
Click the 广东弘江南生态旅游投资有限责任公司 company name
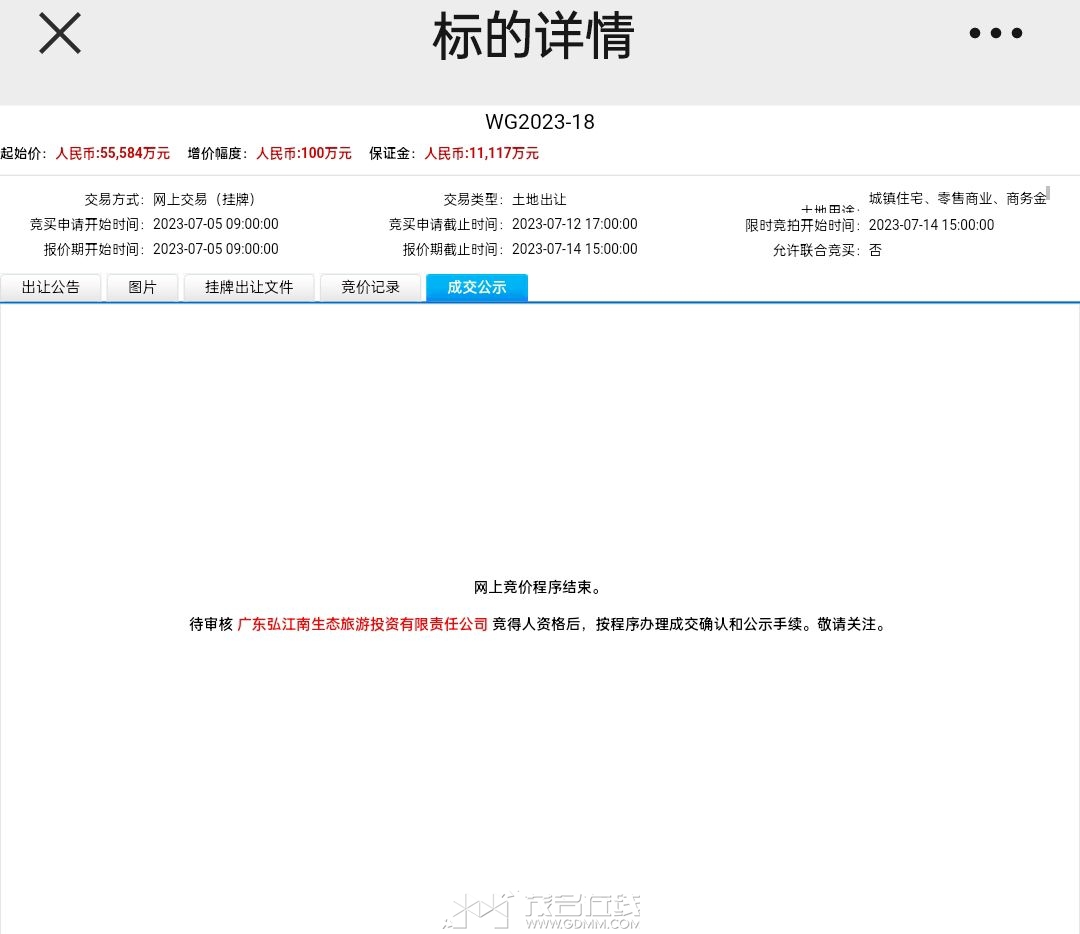click(x=362, y=624)
